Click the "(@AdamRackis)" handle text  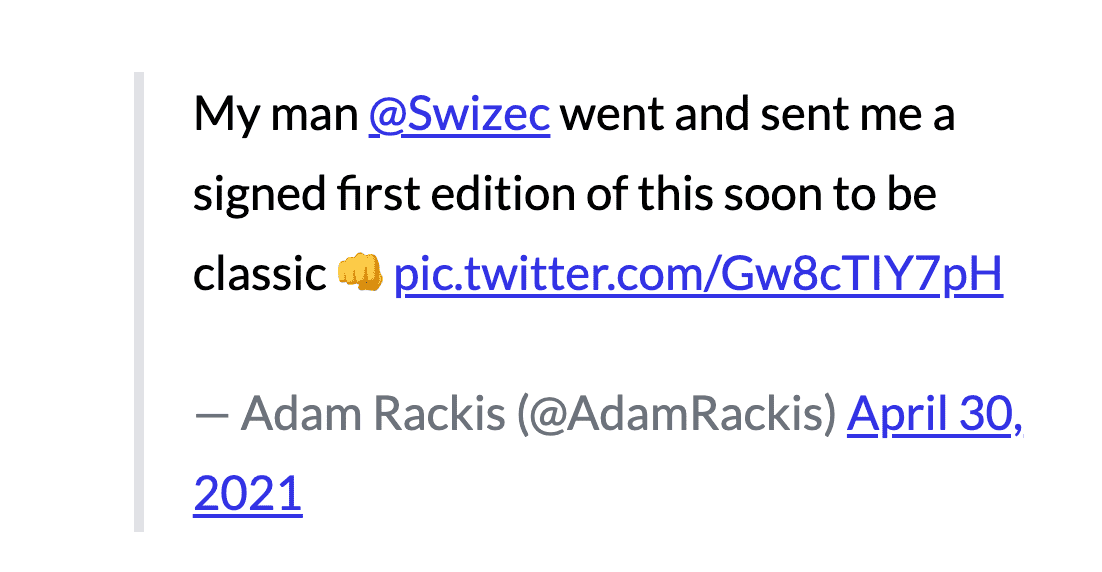point(676,413)
